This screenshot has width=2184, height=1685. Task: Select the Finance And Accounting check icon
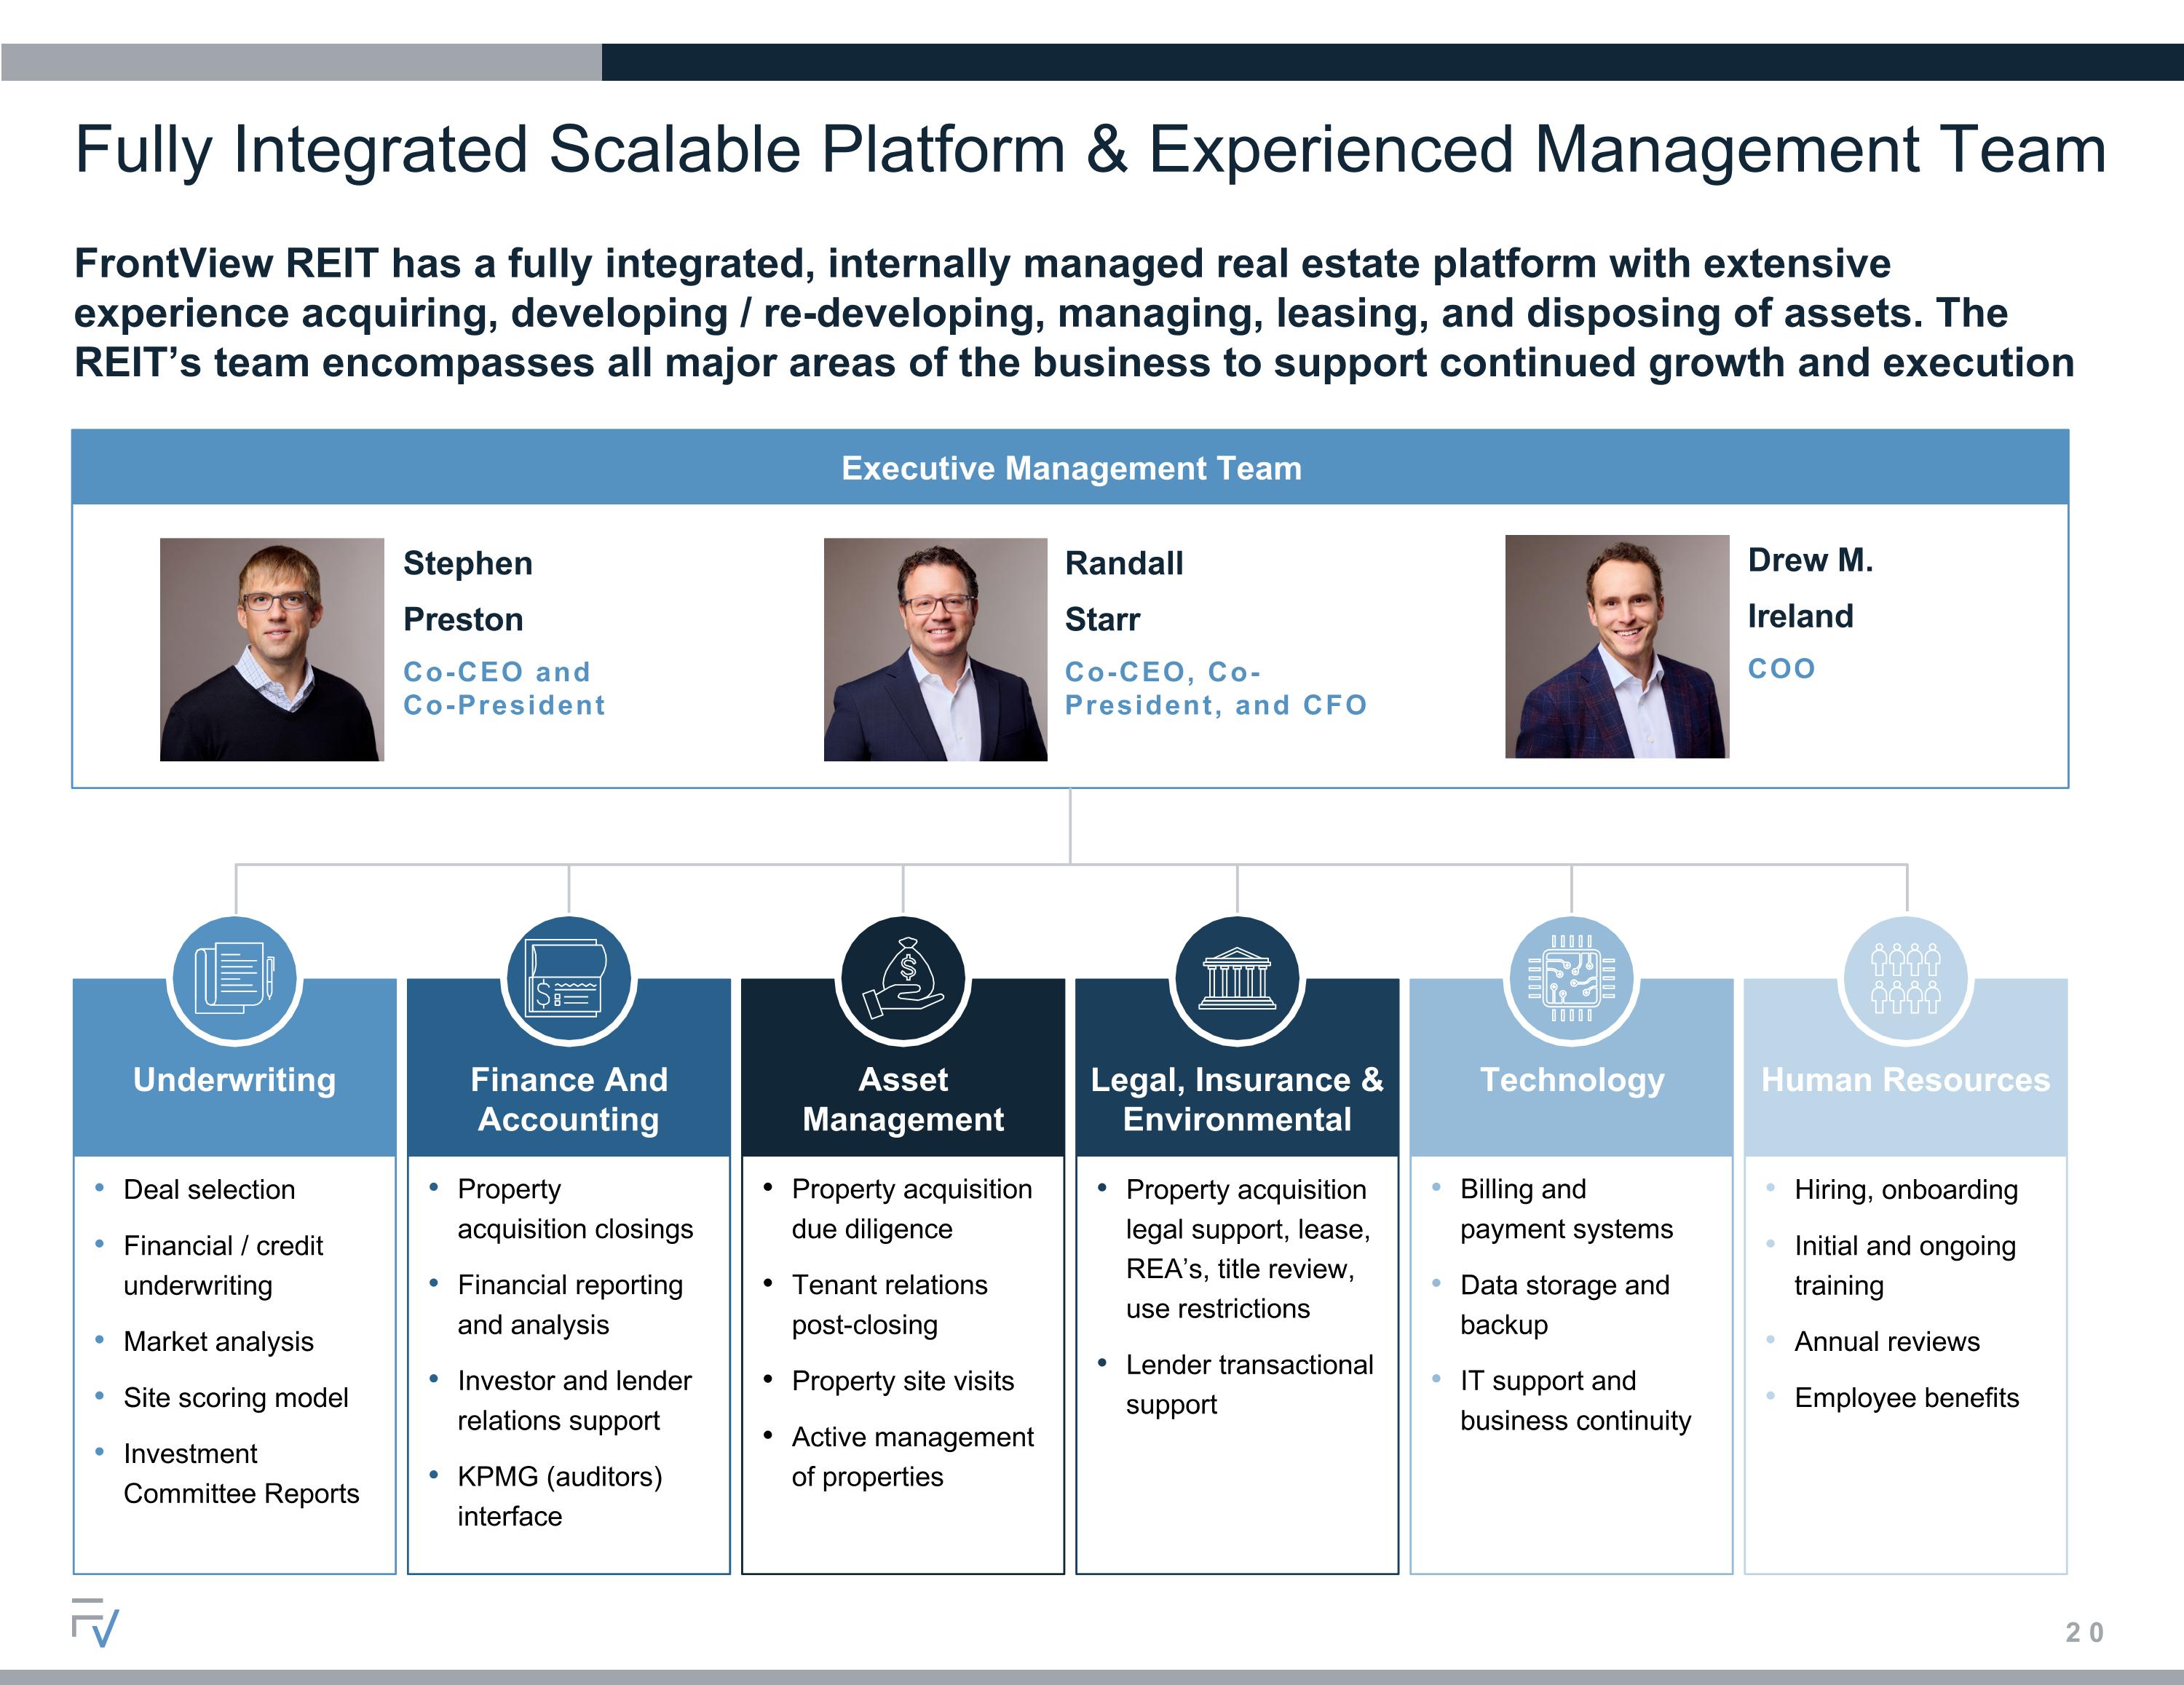569,978
